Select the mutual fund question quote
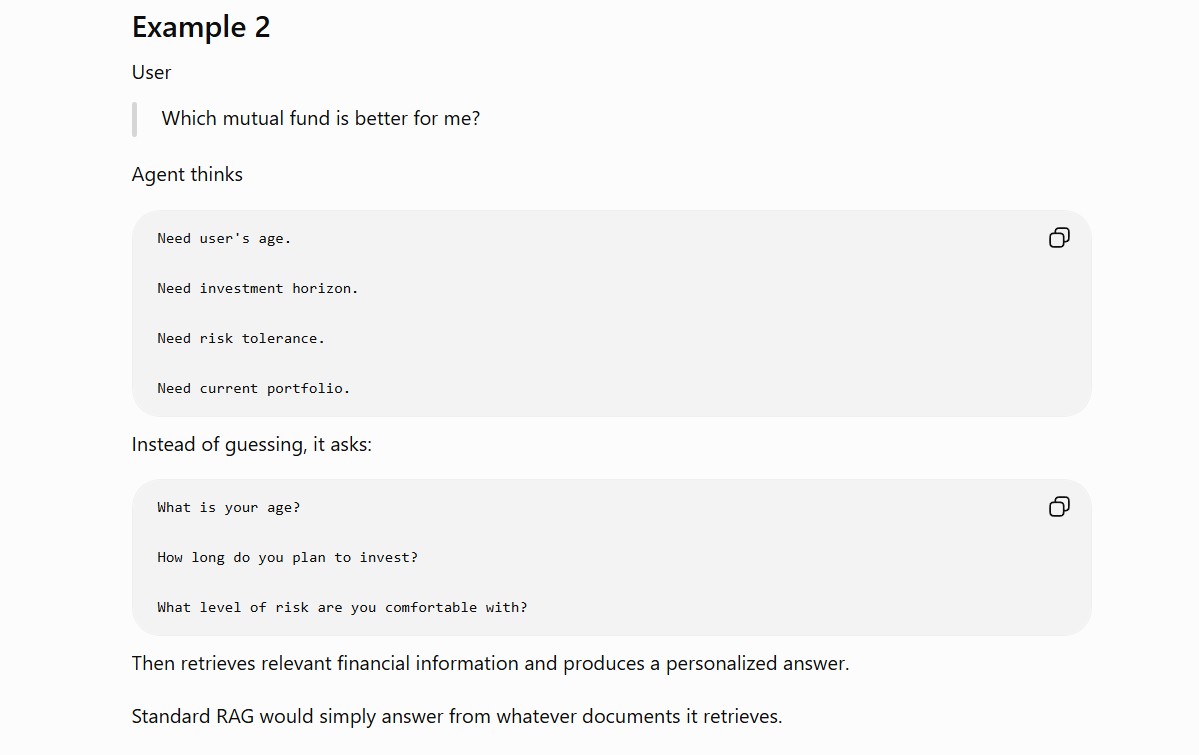 (320, 119)
